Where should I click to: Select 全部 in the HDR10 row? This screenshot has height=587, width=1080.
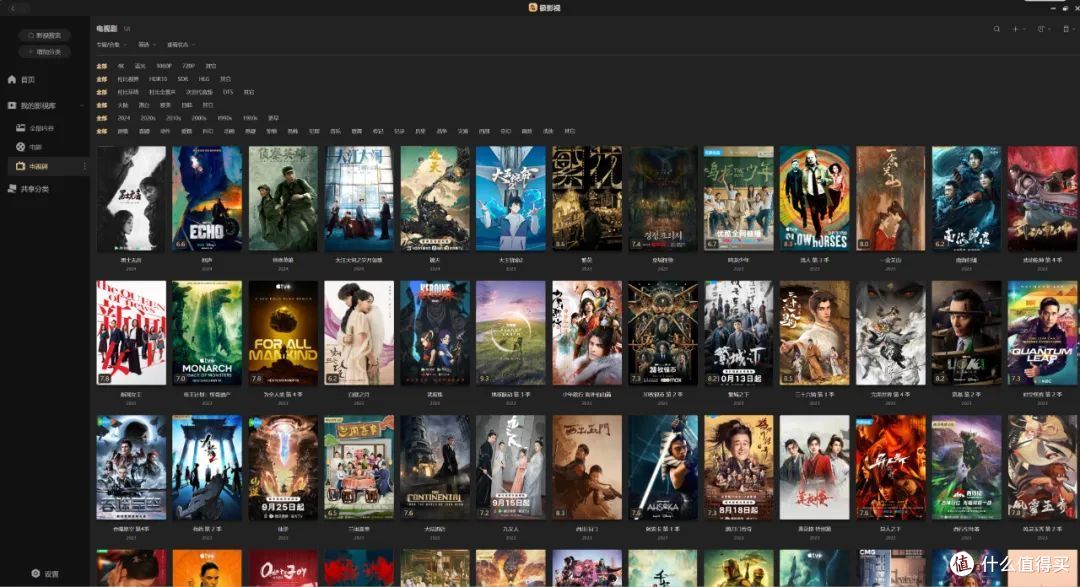101,79
